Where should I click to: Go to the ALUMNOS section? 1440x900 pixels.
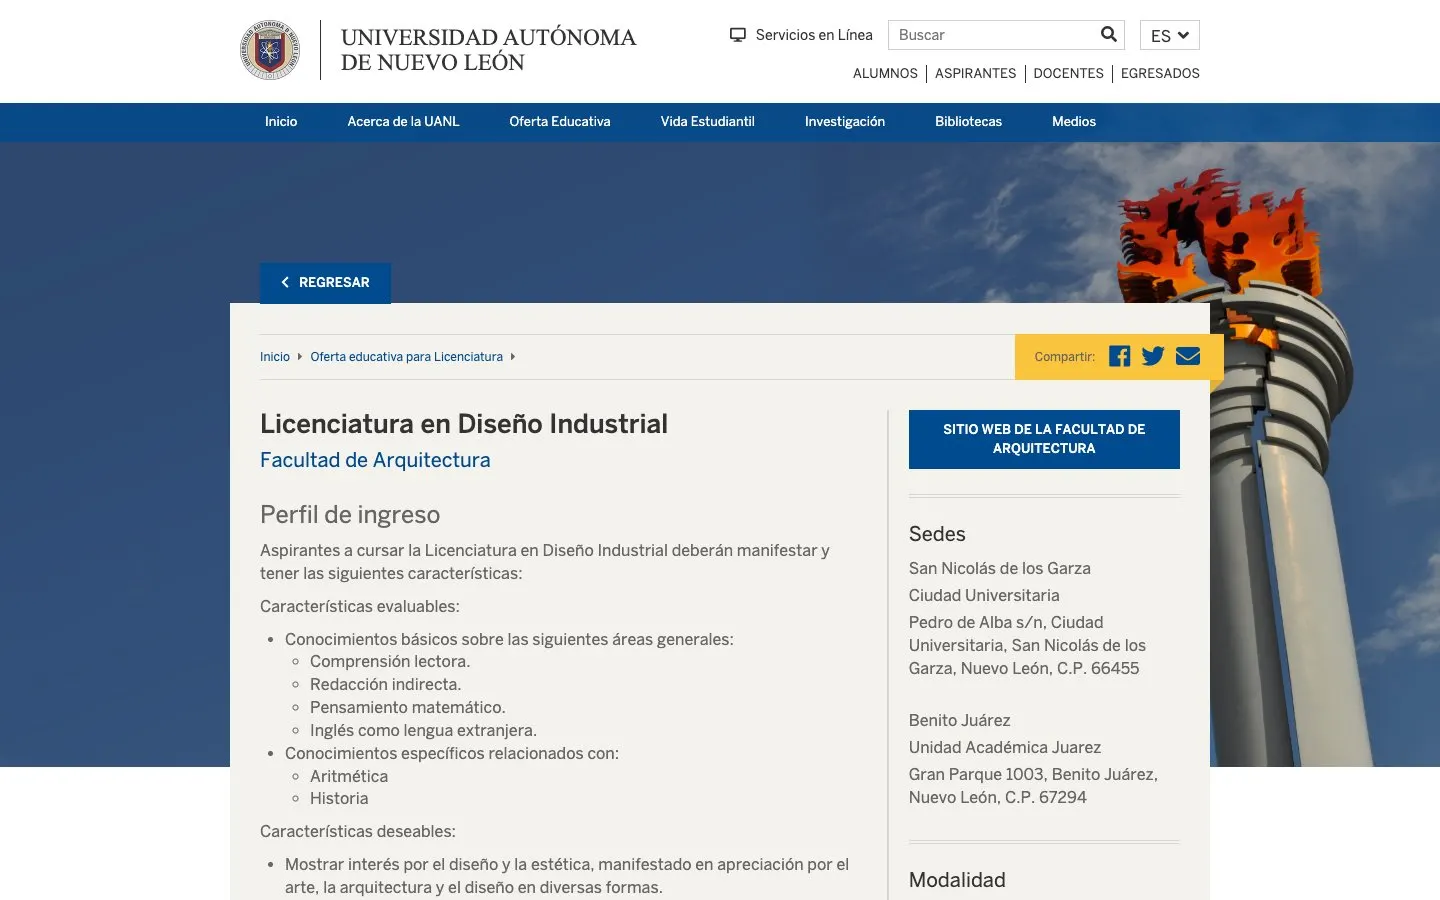(885, 73)
